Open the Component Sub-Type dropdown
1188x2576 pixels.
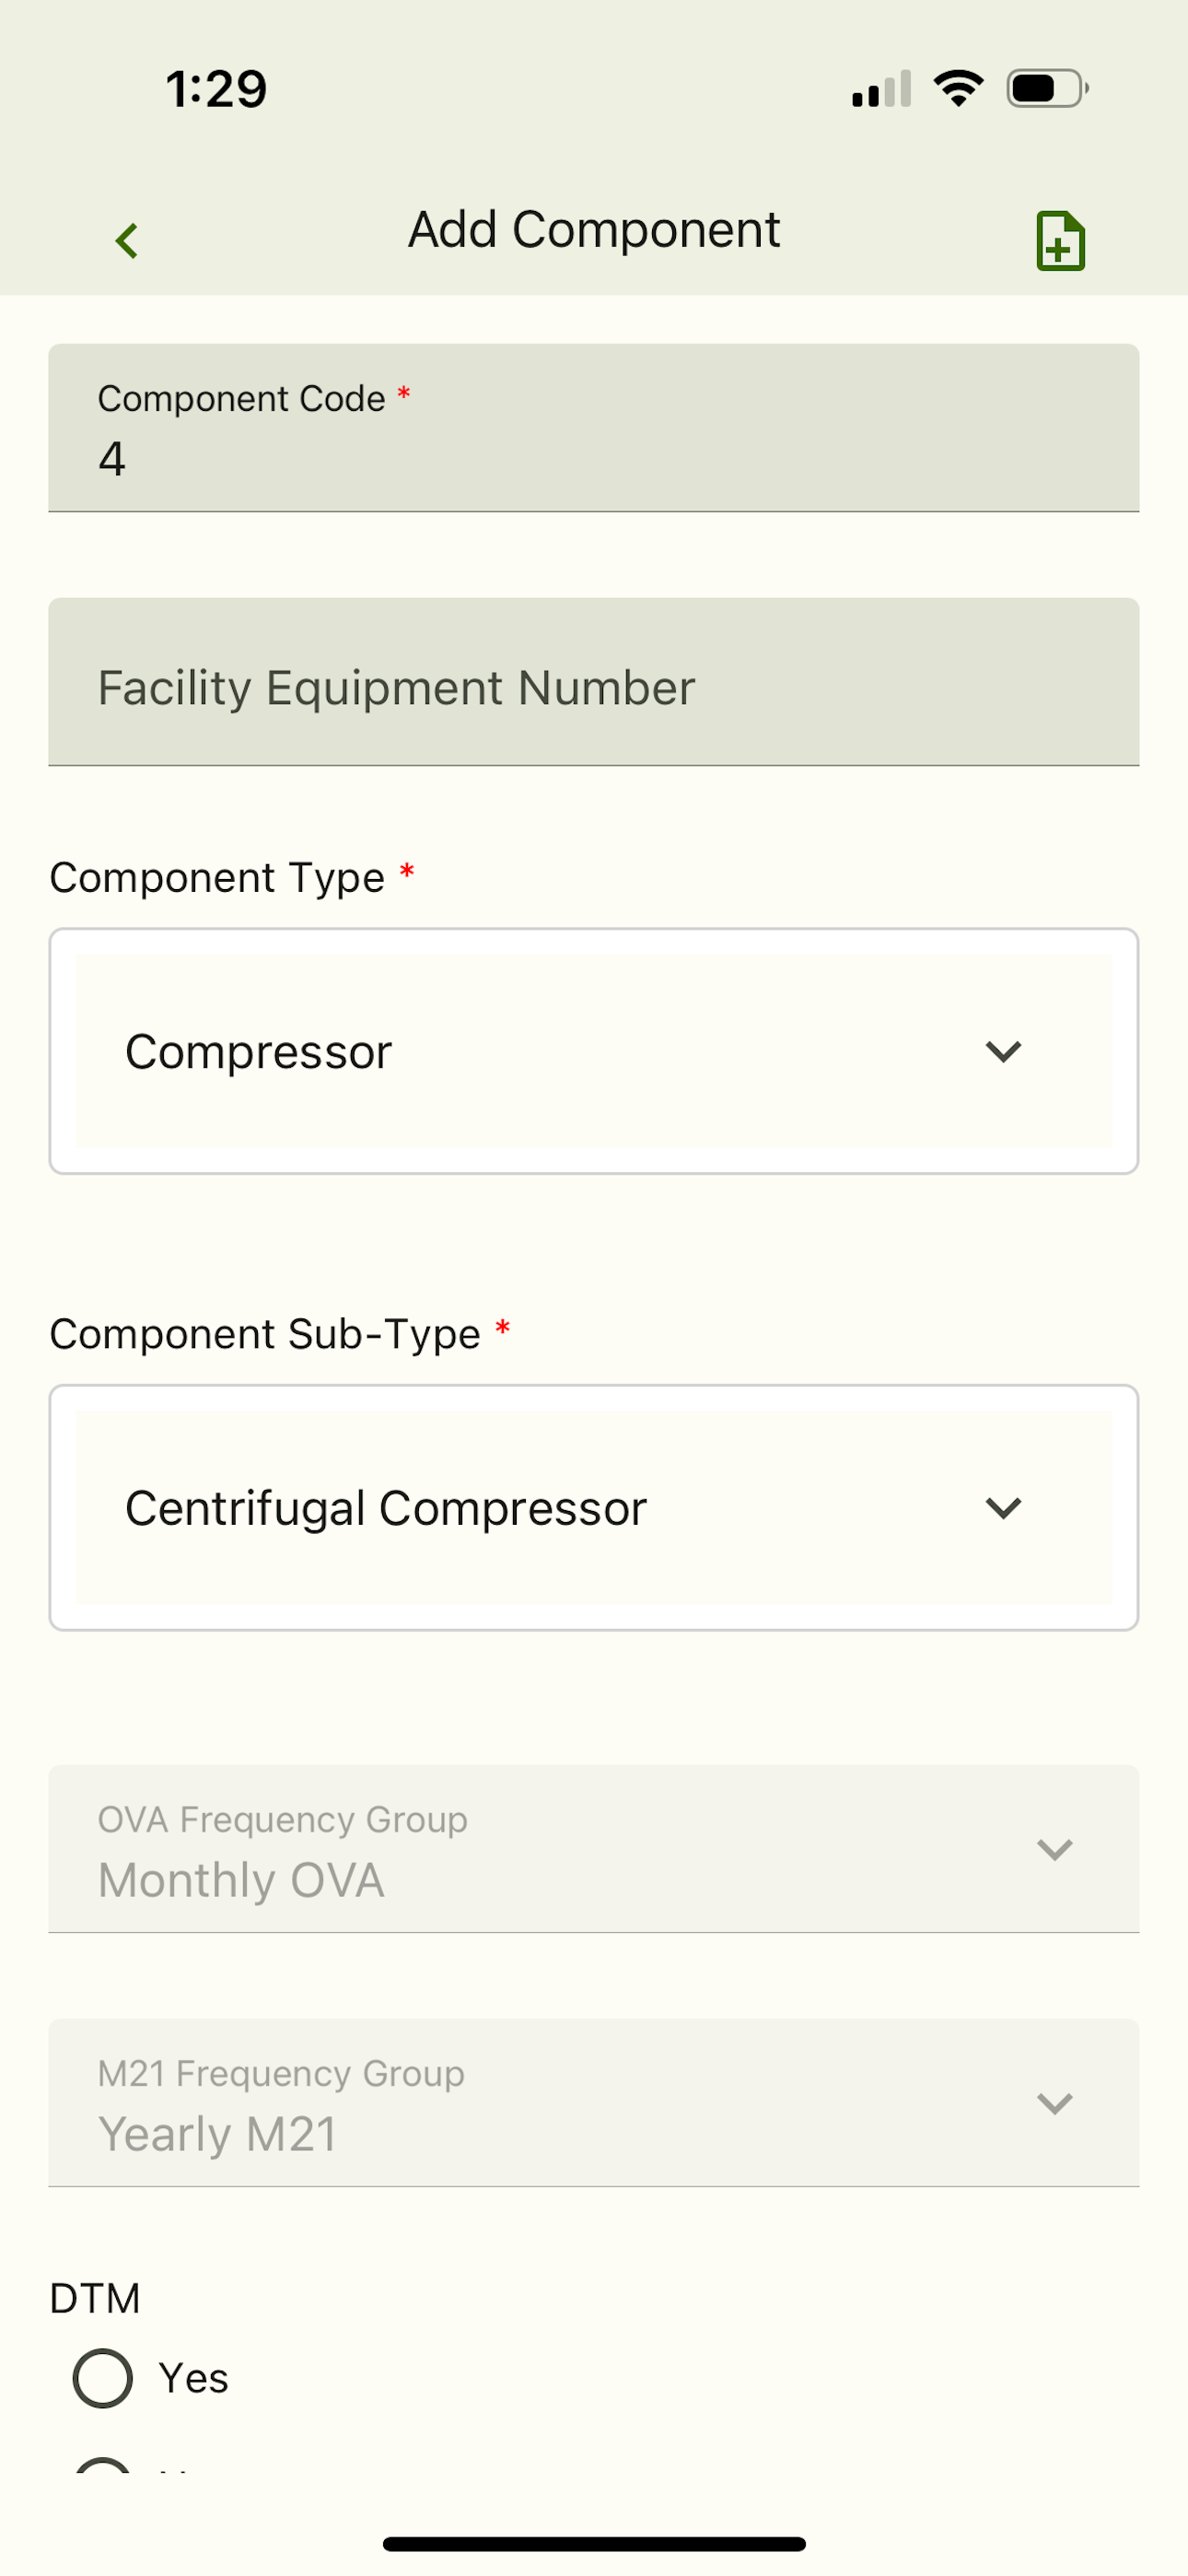tap(594, 1507)
